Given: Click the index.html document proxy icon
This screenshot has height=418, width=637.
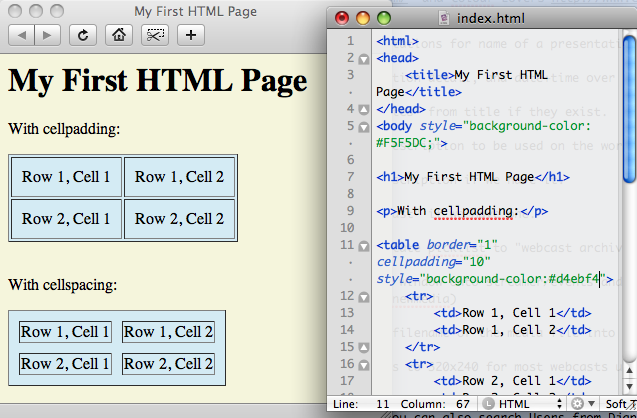Looking at the screenshot, I should coord(444,18).
